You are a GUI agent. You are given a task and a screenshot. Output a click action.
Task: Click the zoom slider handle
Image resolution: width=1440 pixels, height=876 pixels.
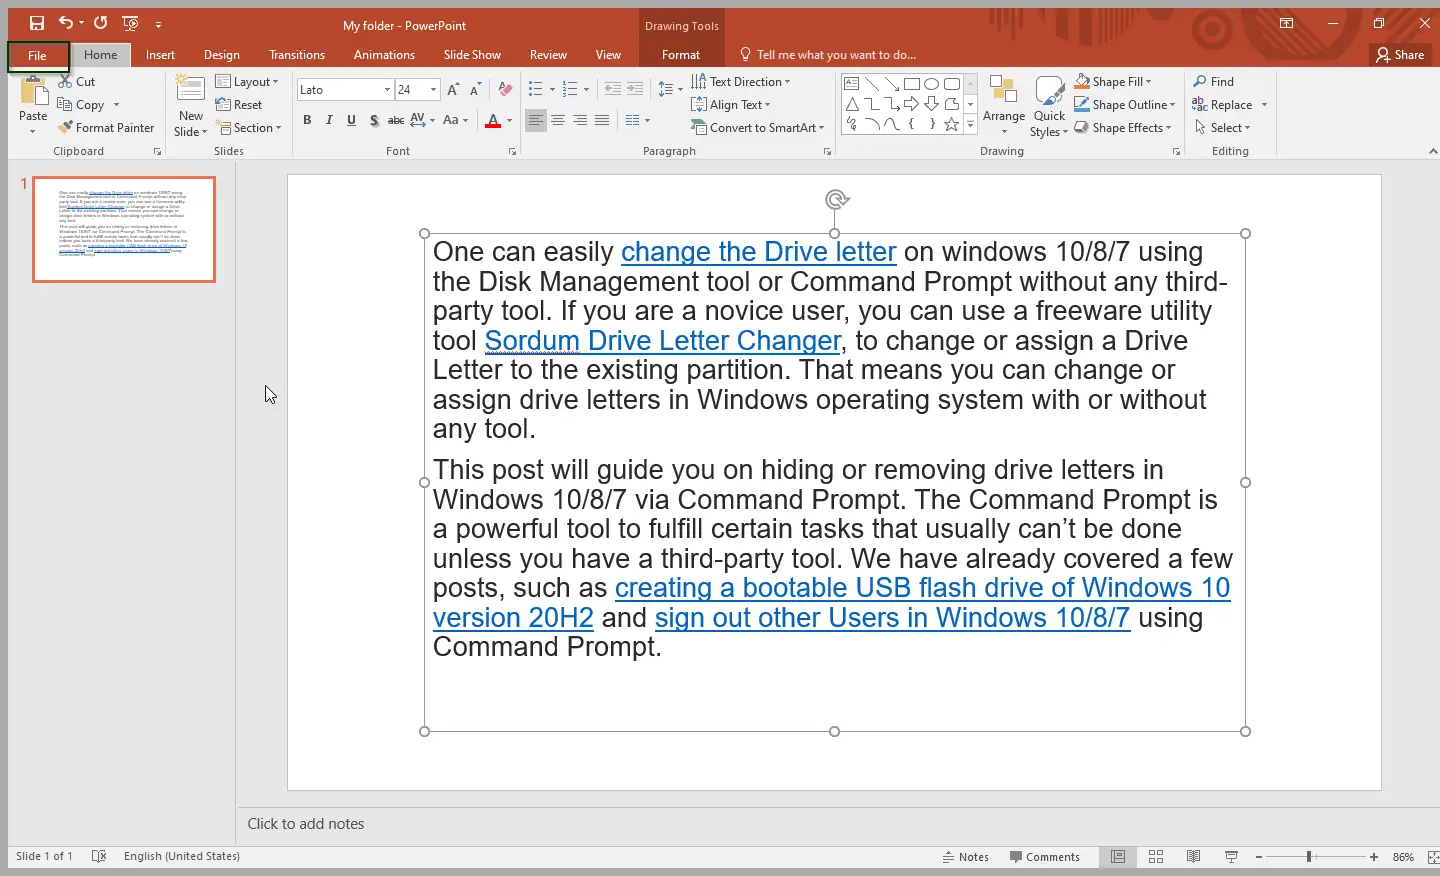(x=1308, y=857)
